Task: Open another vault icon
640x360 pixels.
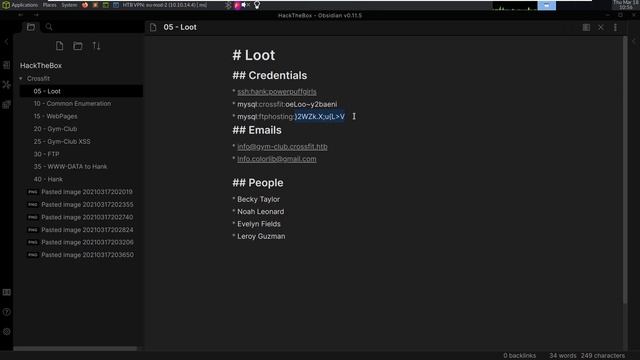Action: (7, 292)
